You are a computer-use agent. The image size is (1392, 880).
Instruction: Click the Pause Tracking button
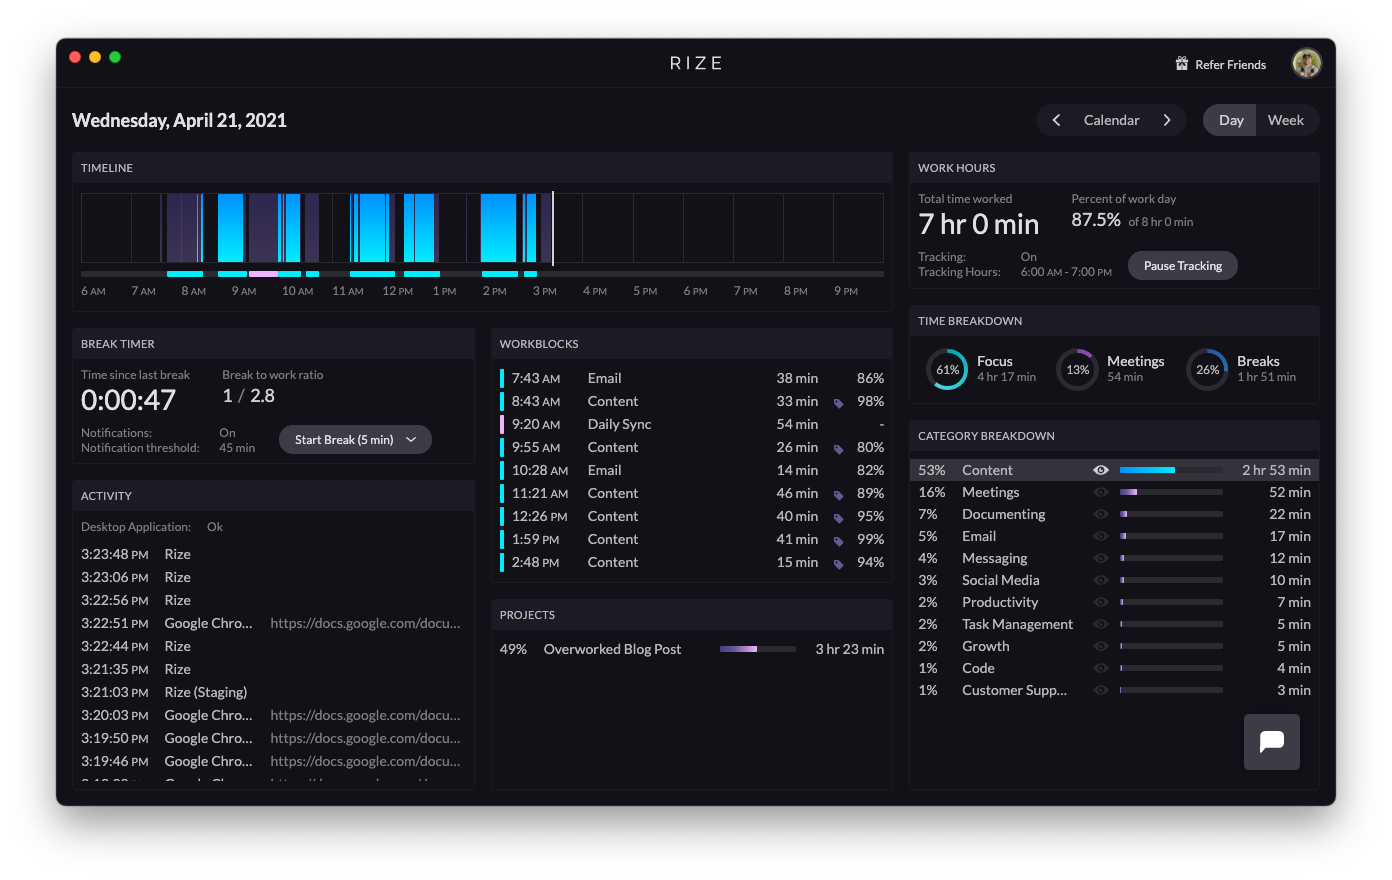pyautogui.click(x=1183, y=266)
